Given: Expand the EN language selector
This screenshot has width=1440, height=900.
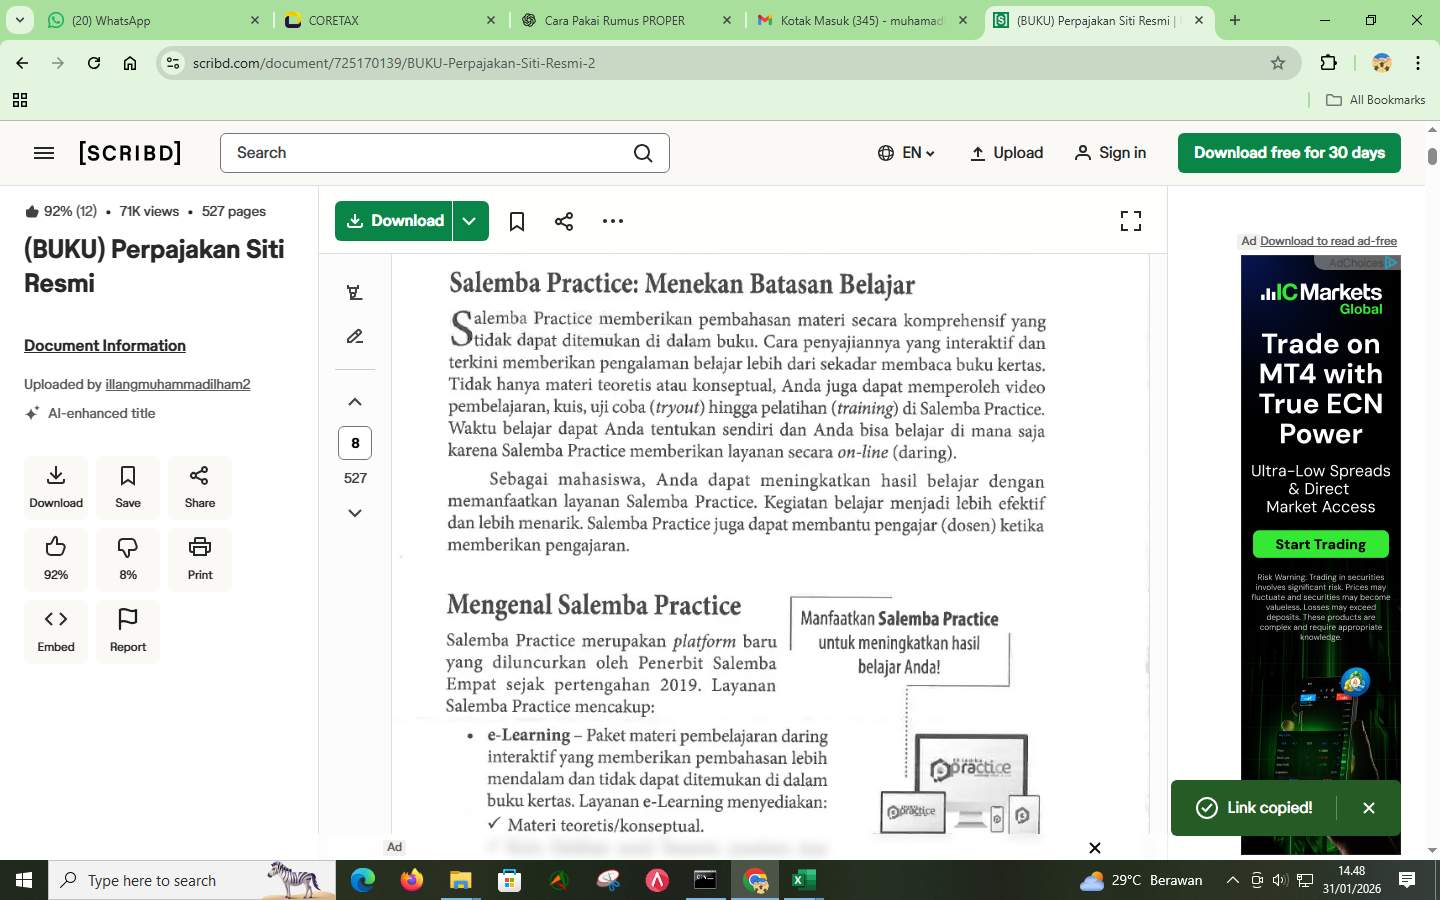Looking at the screenshot, I should (908, 152).
